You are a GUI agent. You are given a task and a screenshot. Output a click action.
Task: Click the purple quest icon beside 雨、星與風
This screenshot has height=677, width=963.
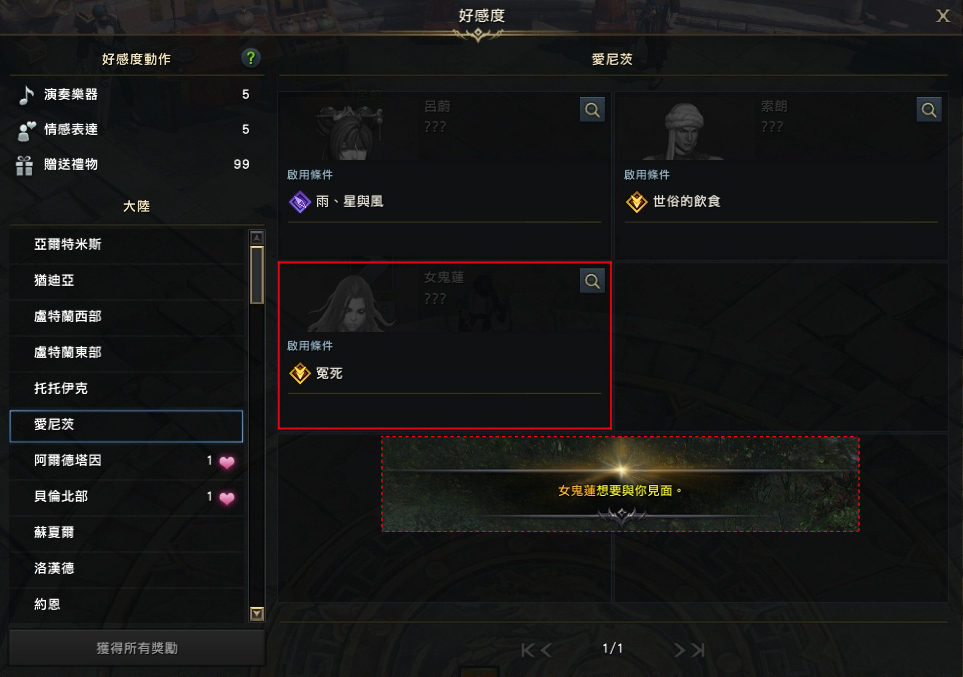tap(300, 202)
